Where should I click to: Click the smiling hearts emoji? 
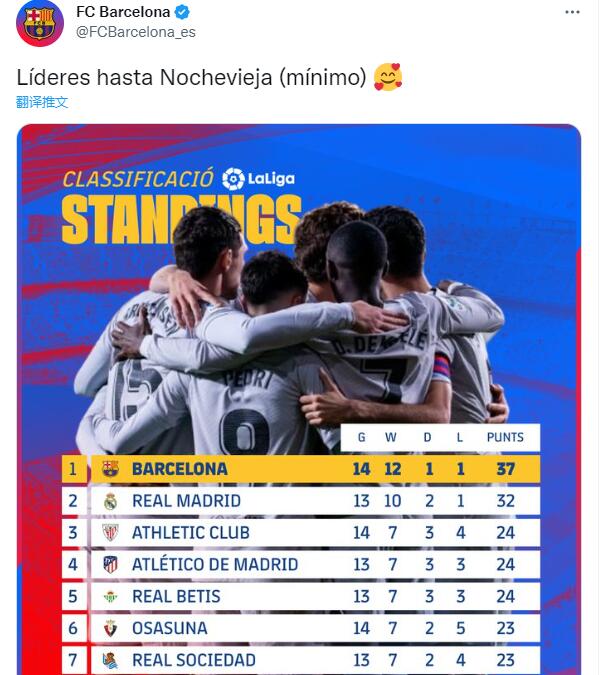tap(388, 77)
